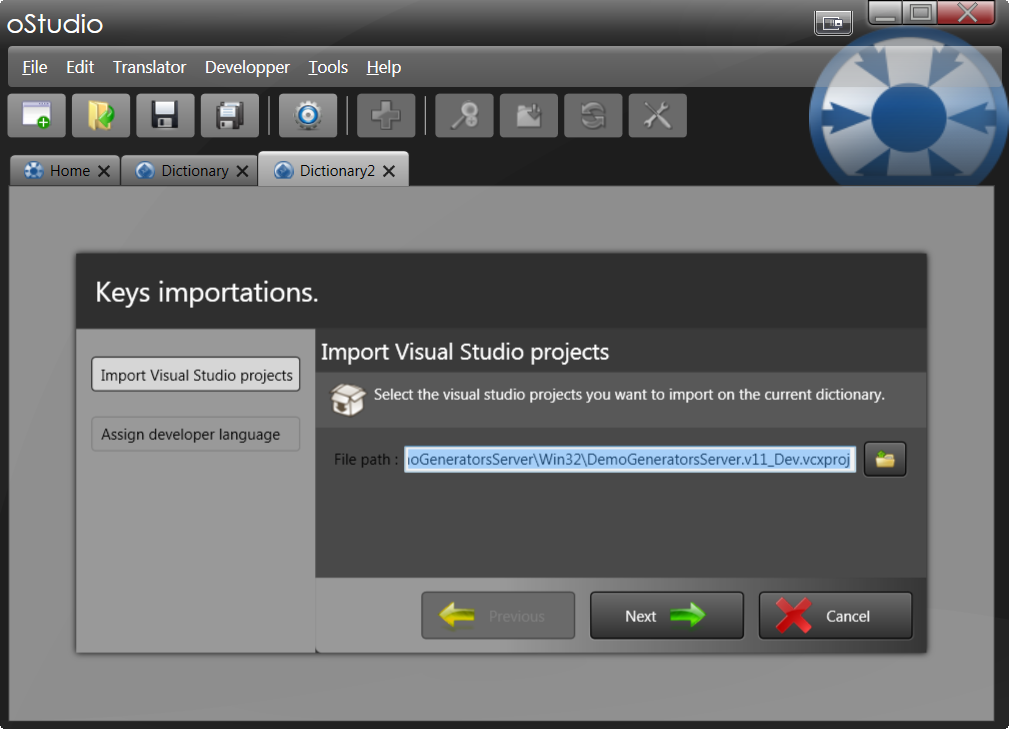Minimize the oStudio window
This screenshot has width=1009, height=729.
(885, 13)
